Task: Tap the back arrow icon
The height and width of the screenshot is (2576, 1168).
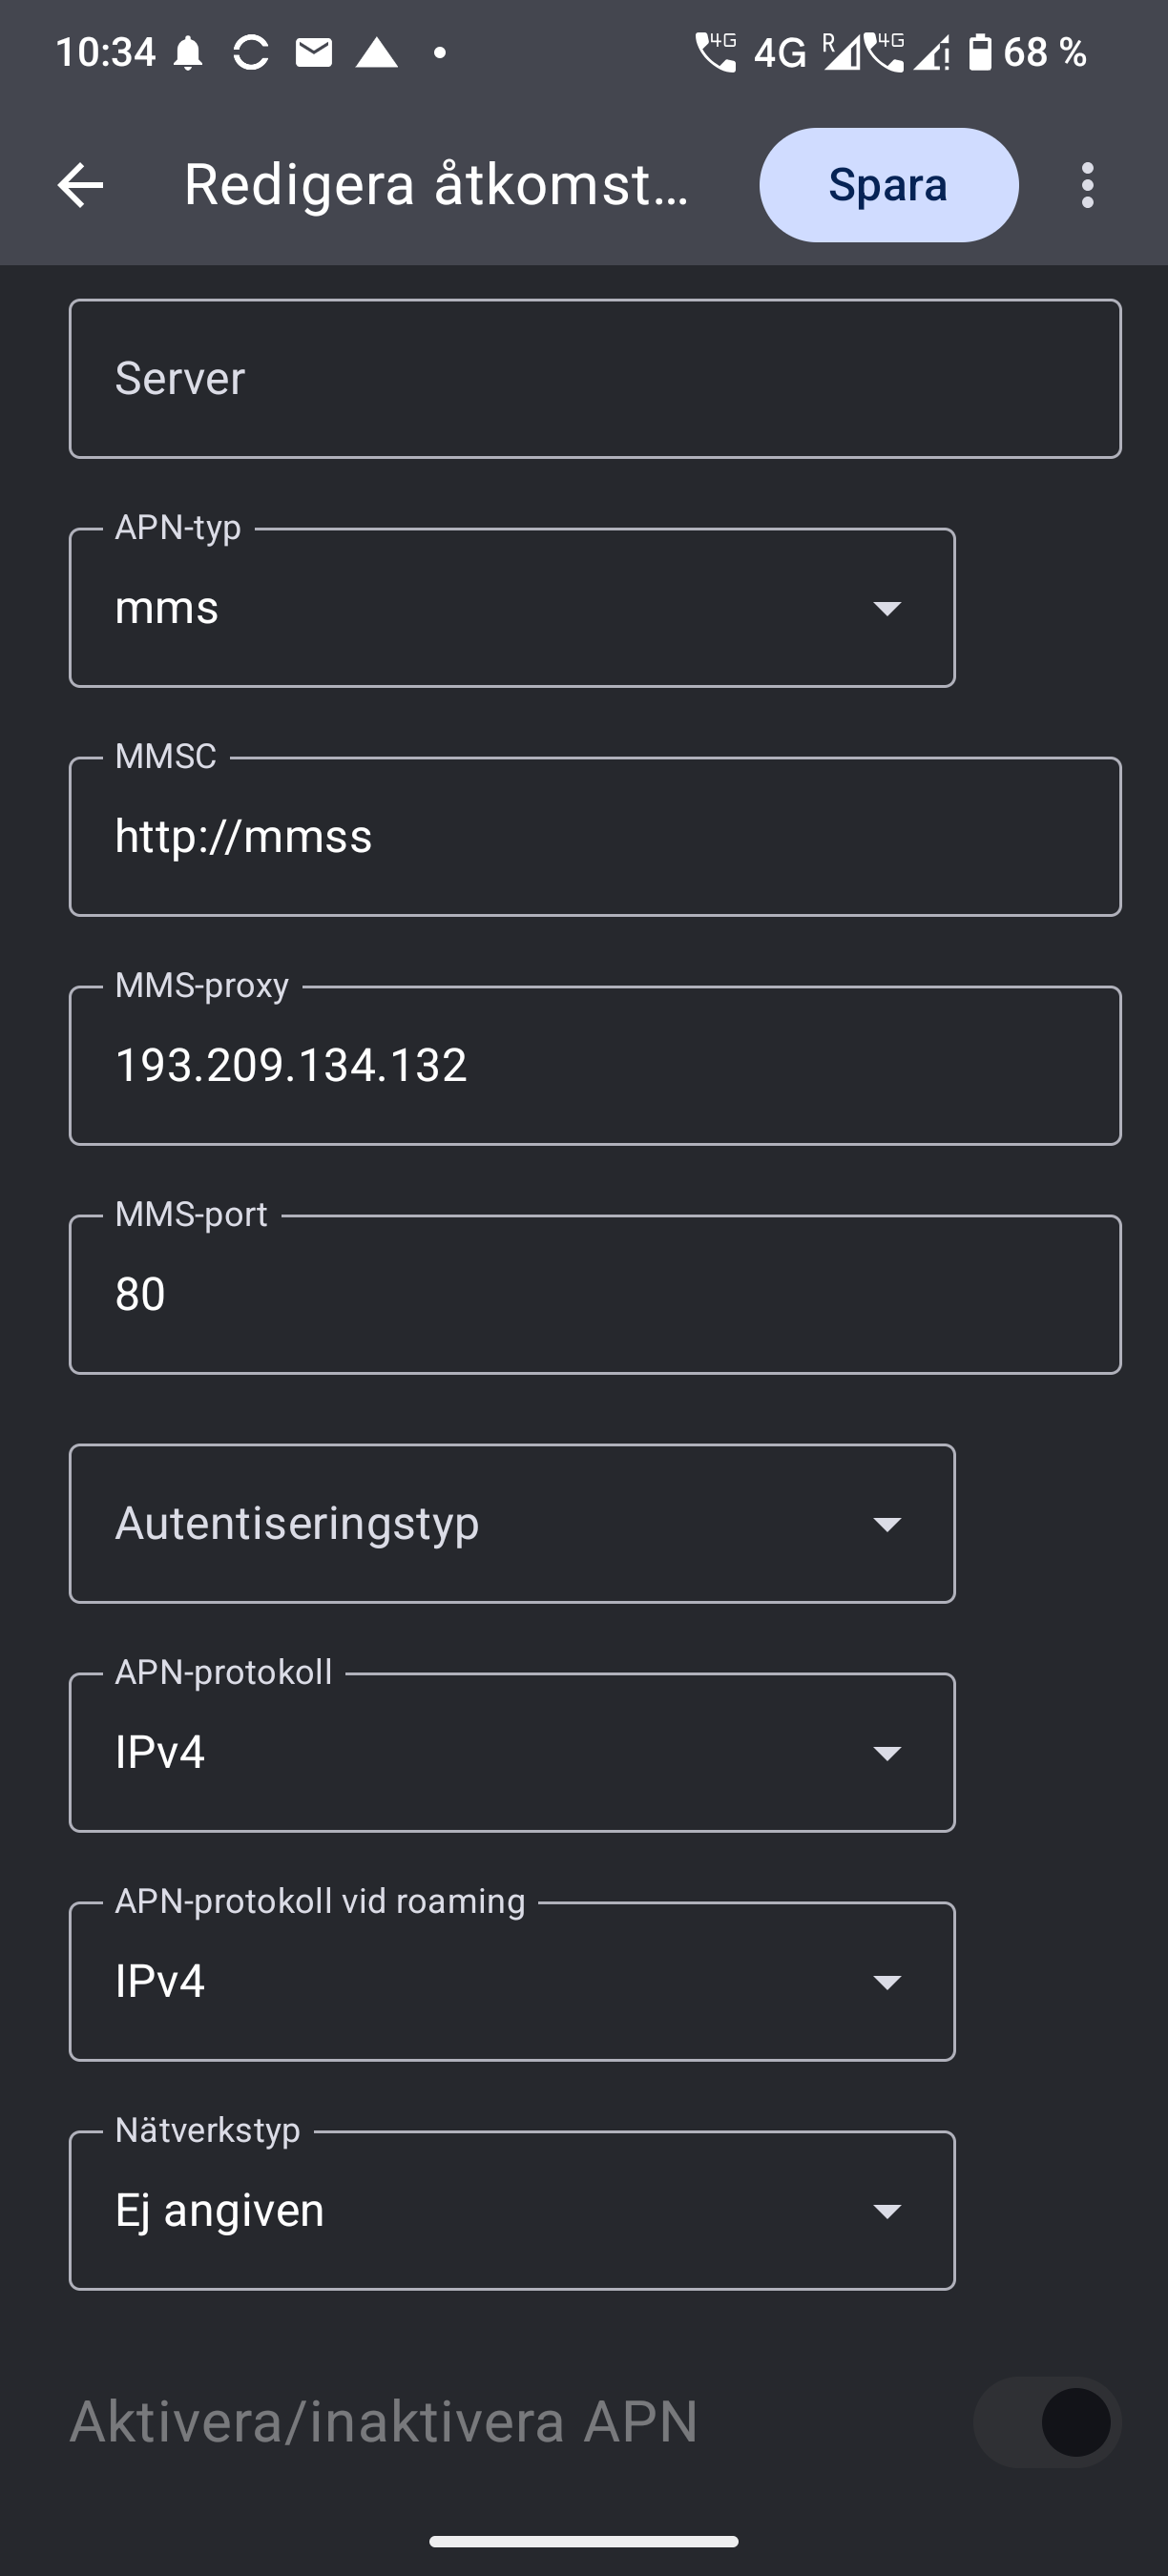Action: (x=80, y=185)
